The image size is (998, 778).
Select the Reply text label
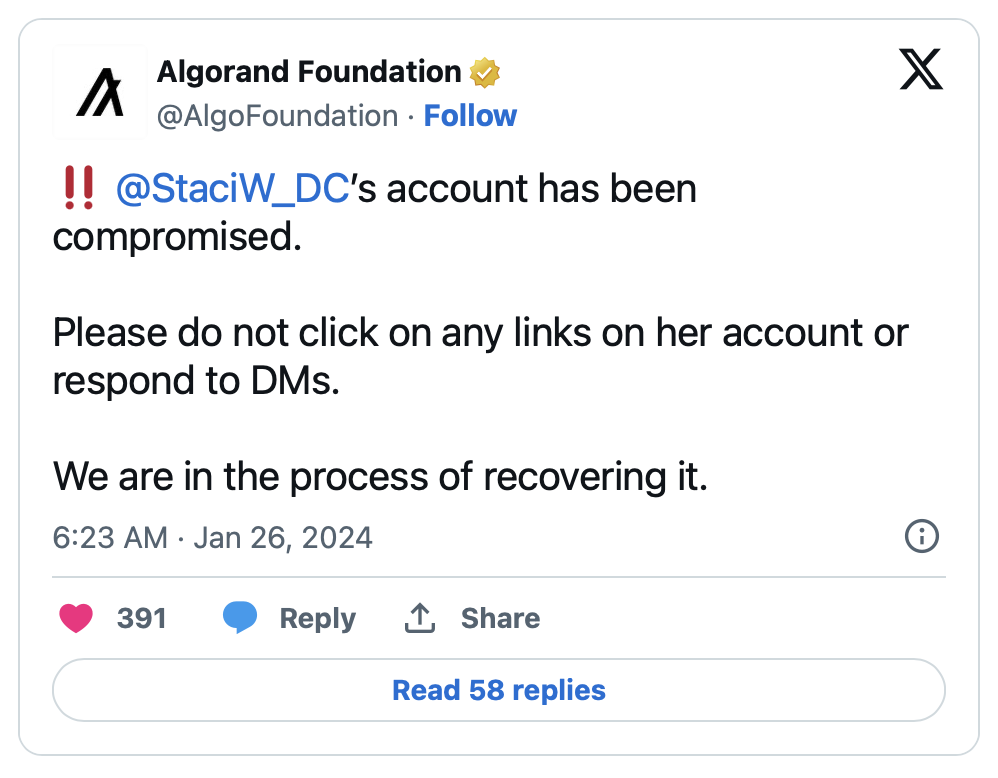tap(317, 618)
